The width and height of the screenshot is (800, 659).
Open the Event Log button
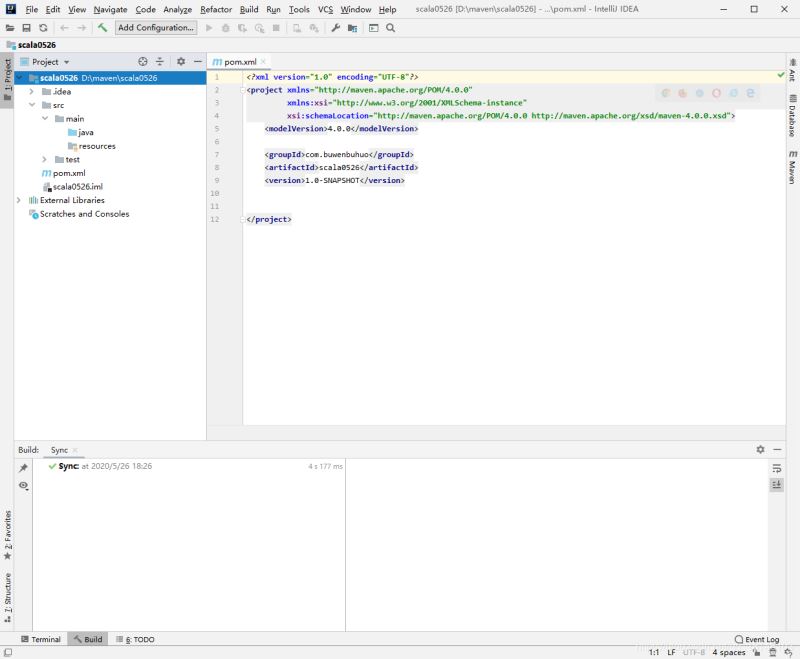(x=757, y=639)
